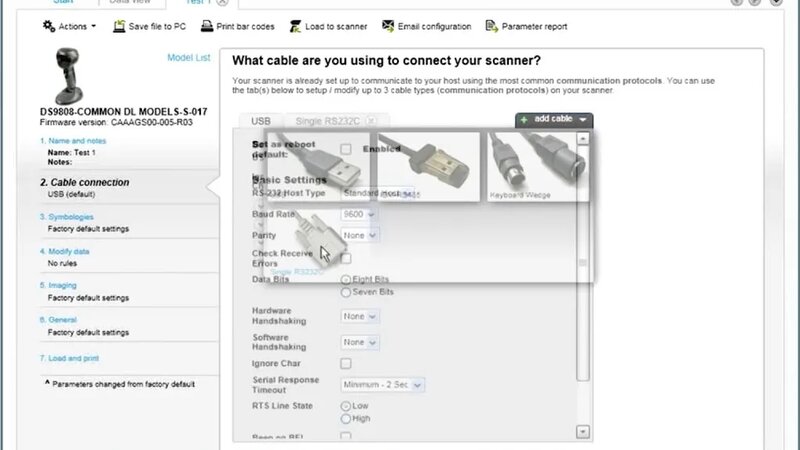Click the settings scrollbar up arrow
800x450 pixels.
(583, 138)
